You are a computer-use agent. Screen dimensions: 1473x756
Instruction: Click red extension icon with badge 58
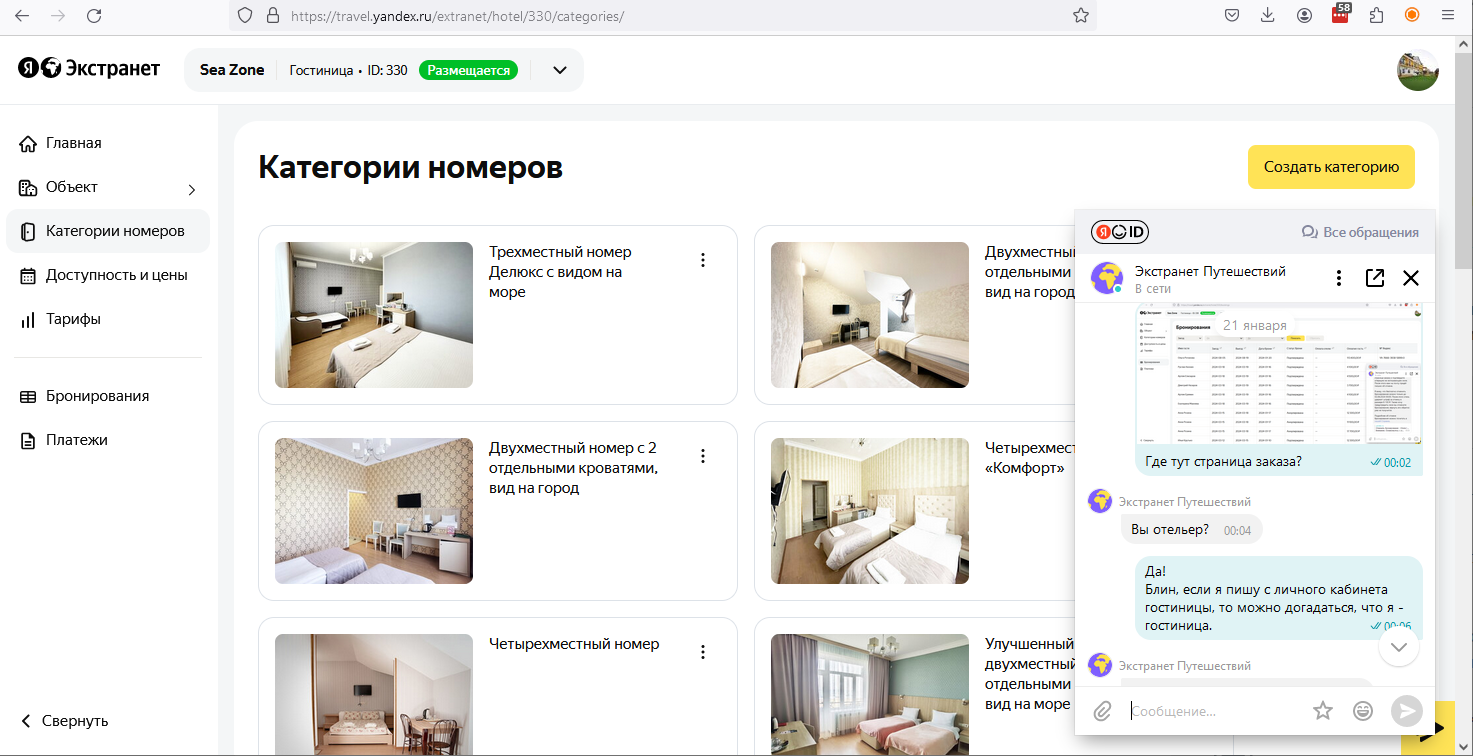click(1341, 14)
